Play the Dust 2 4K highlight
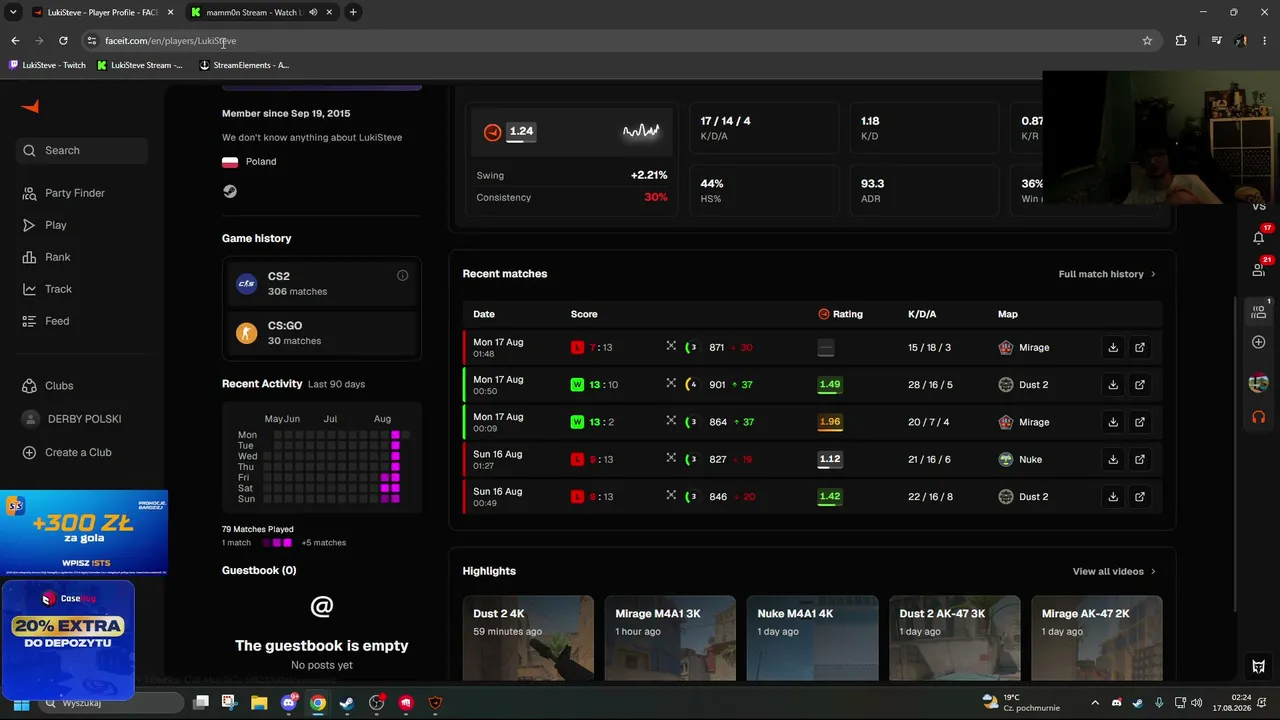The width and height of the screenshot is (1280, 720). 528,638
